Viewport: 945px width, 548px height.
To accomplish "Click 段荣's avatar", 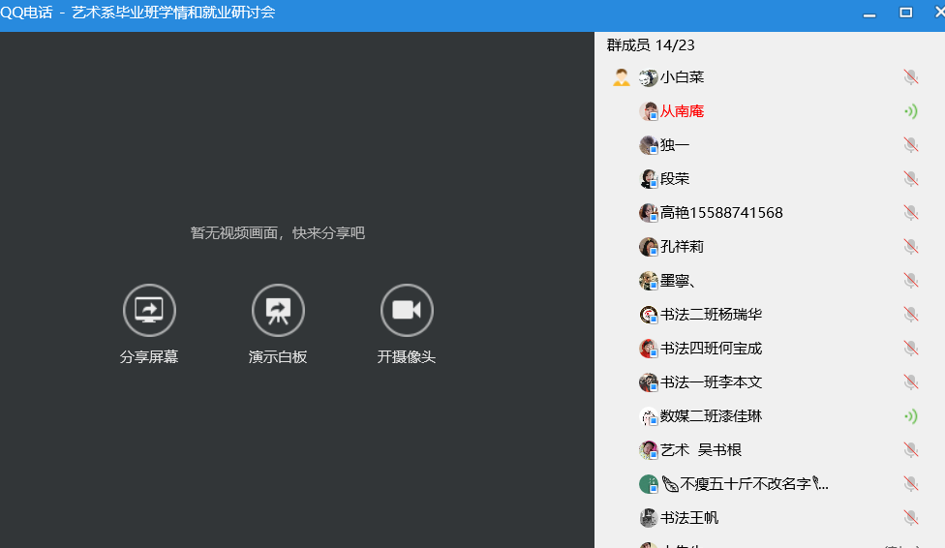I will tap(648, 179).
